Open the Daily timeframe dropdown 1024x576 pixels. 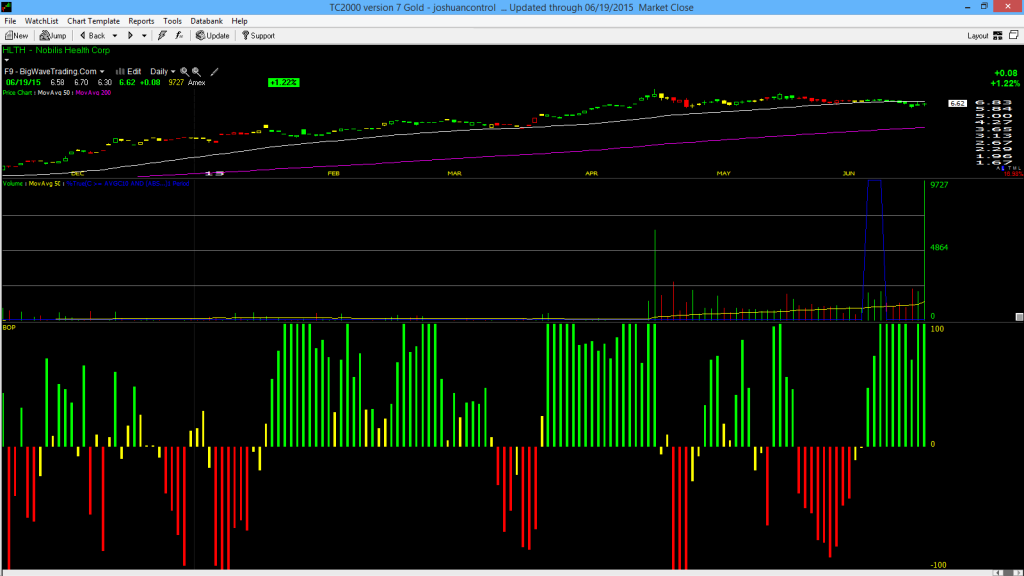[162, 72]
